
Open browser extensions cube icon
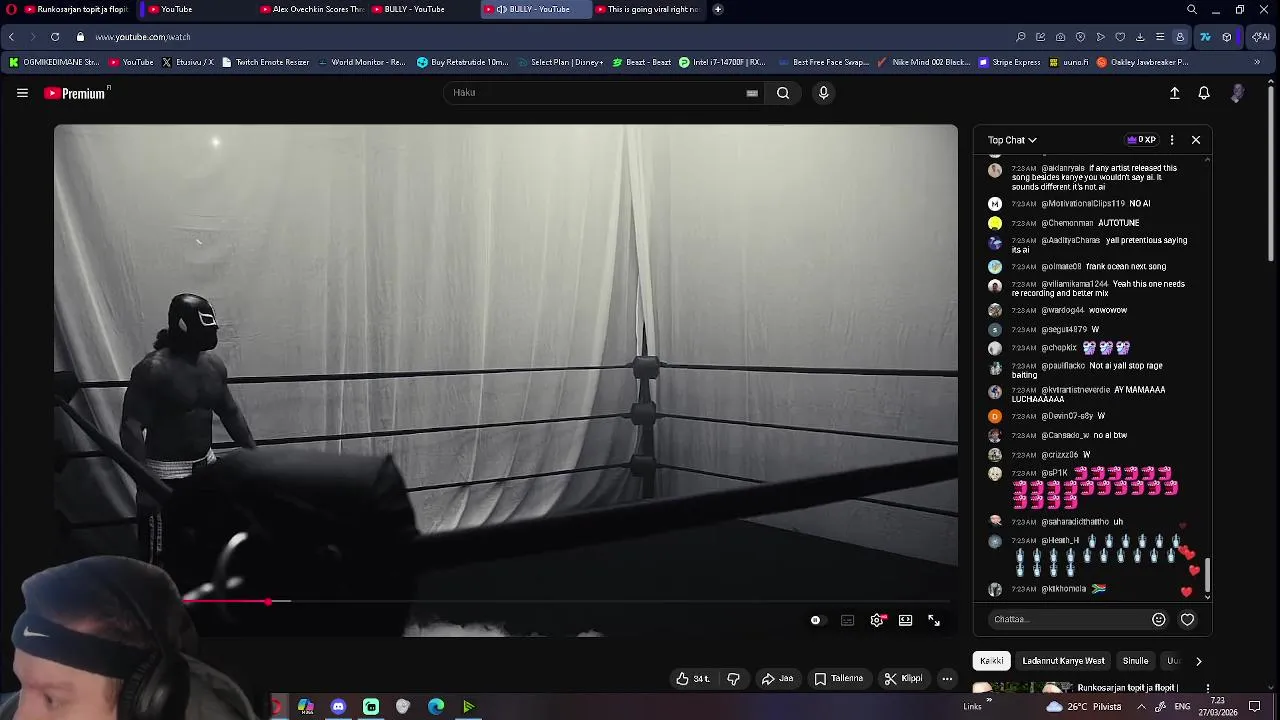1227,37
